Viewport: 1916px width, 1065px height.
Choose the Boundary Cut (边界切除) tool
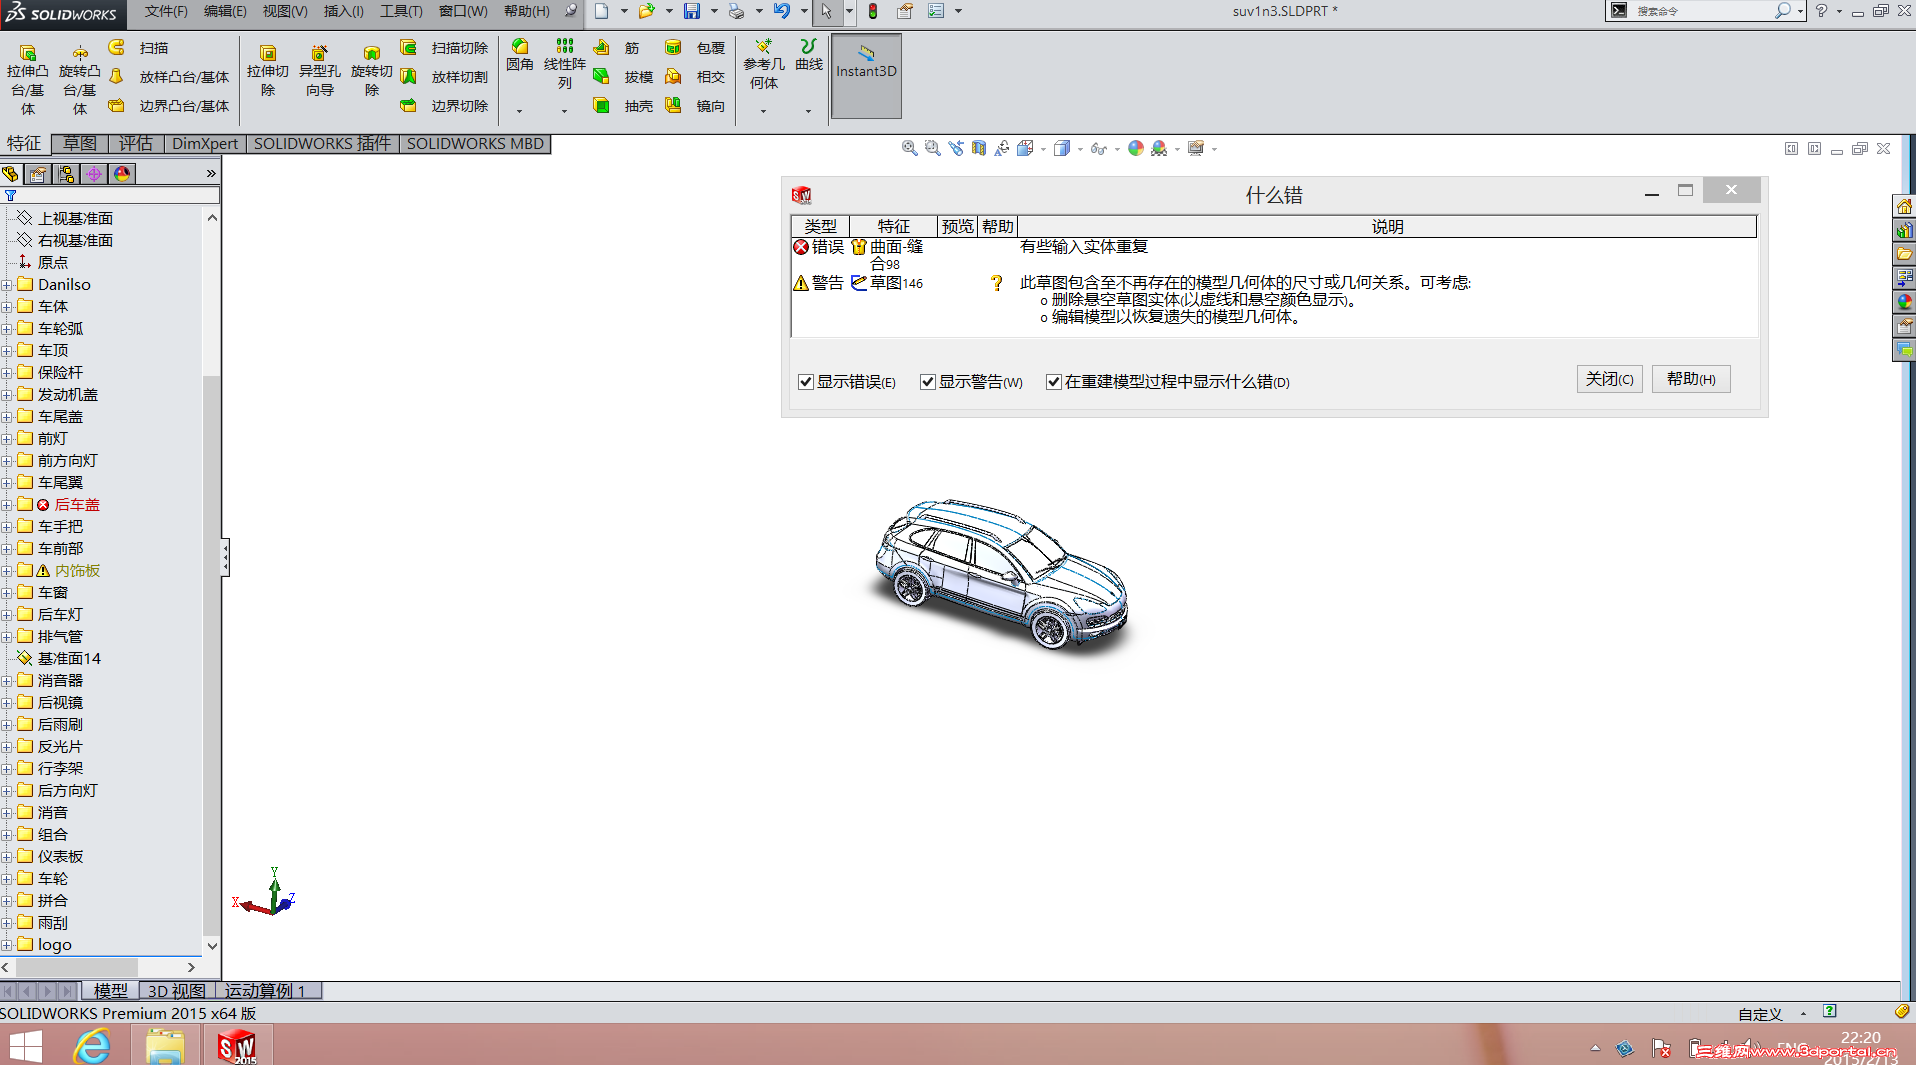(x=444, y=106)
